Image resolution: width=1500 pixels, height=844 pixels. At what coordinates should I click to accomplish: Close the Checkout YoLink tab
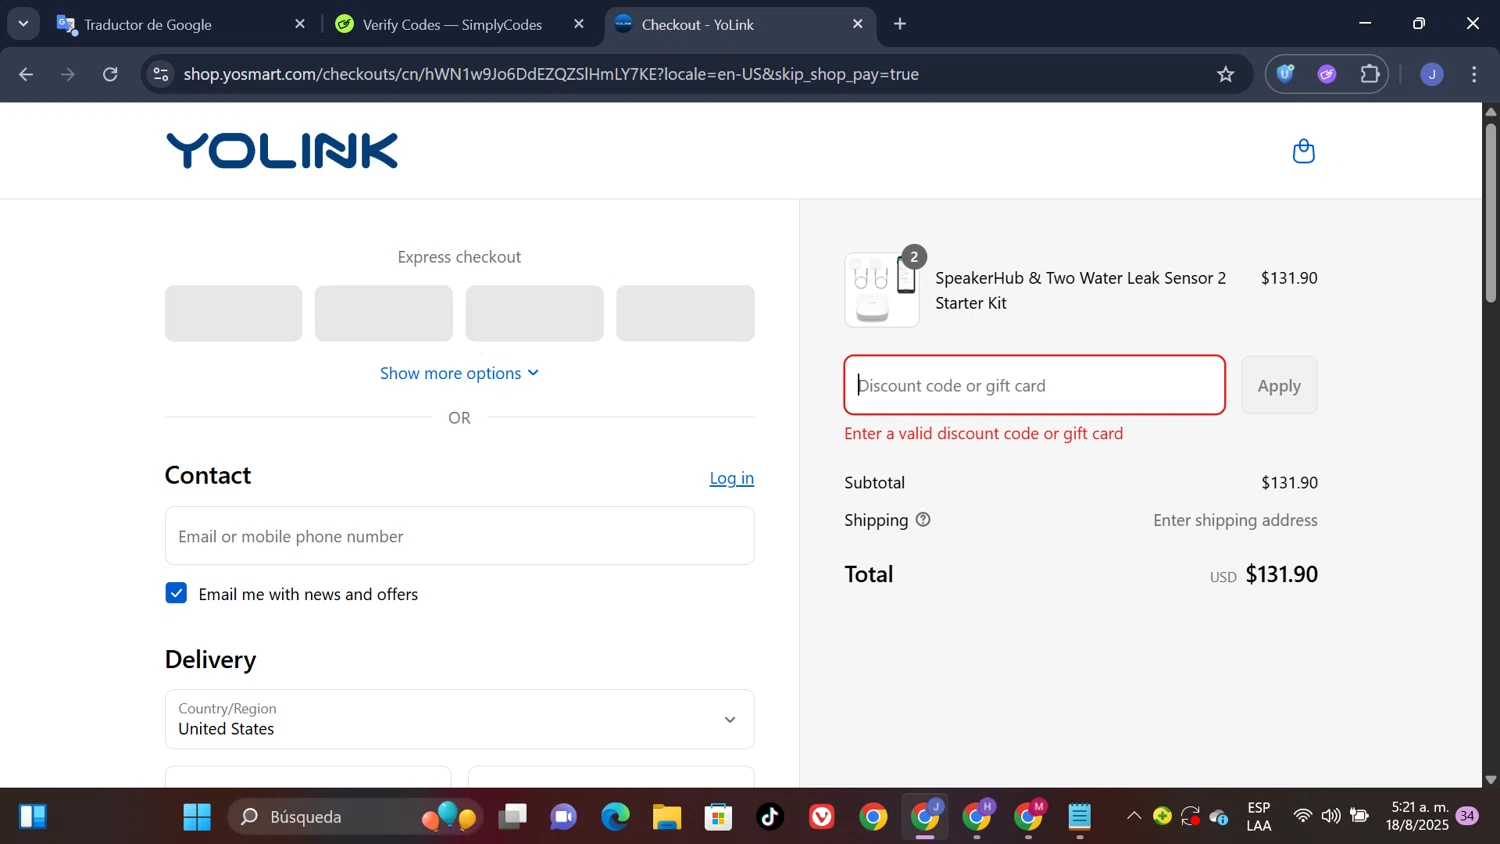[x=858, y=24]
